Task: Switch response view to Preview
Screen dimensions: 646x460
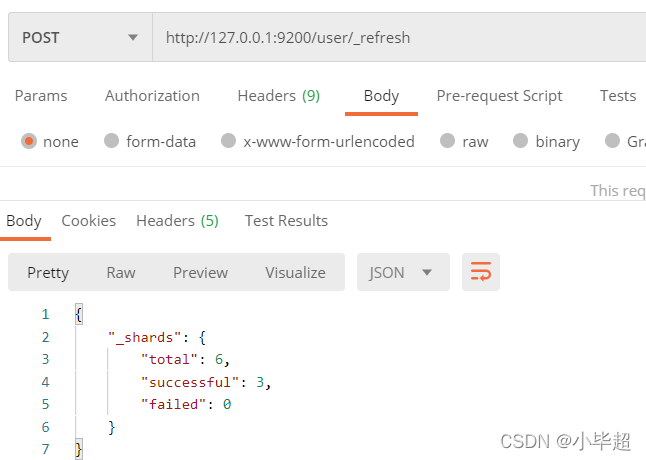Action: click(x=200, y=273)
